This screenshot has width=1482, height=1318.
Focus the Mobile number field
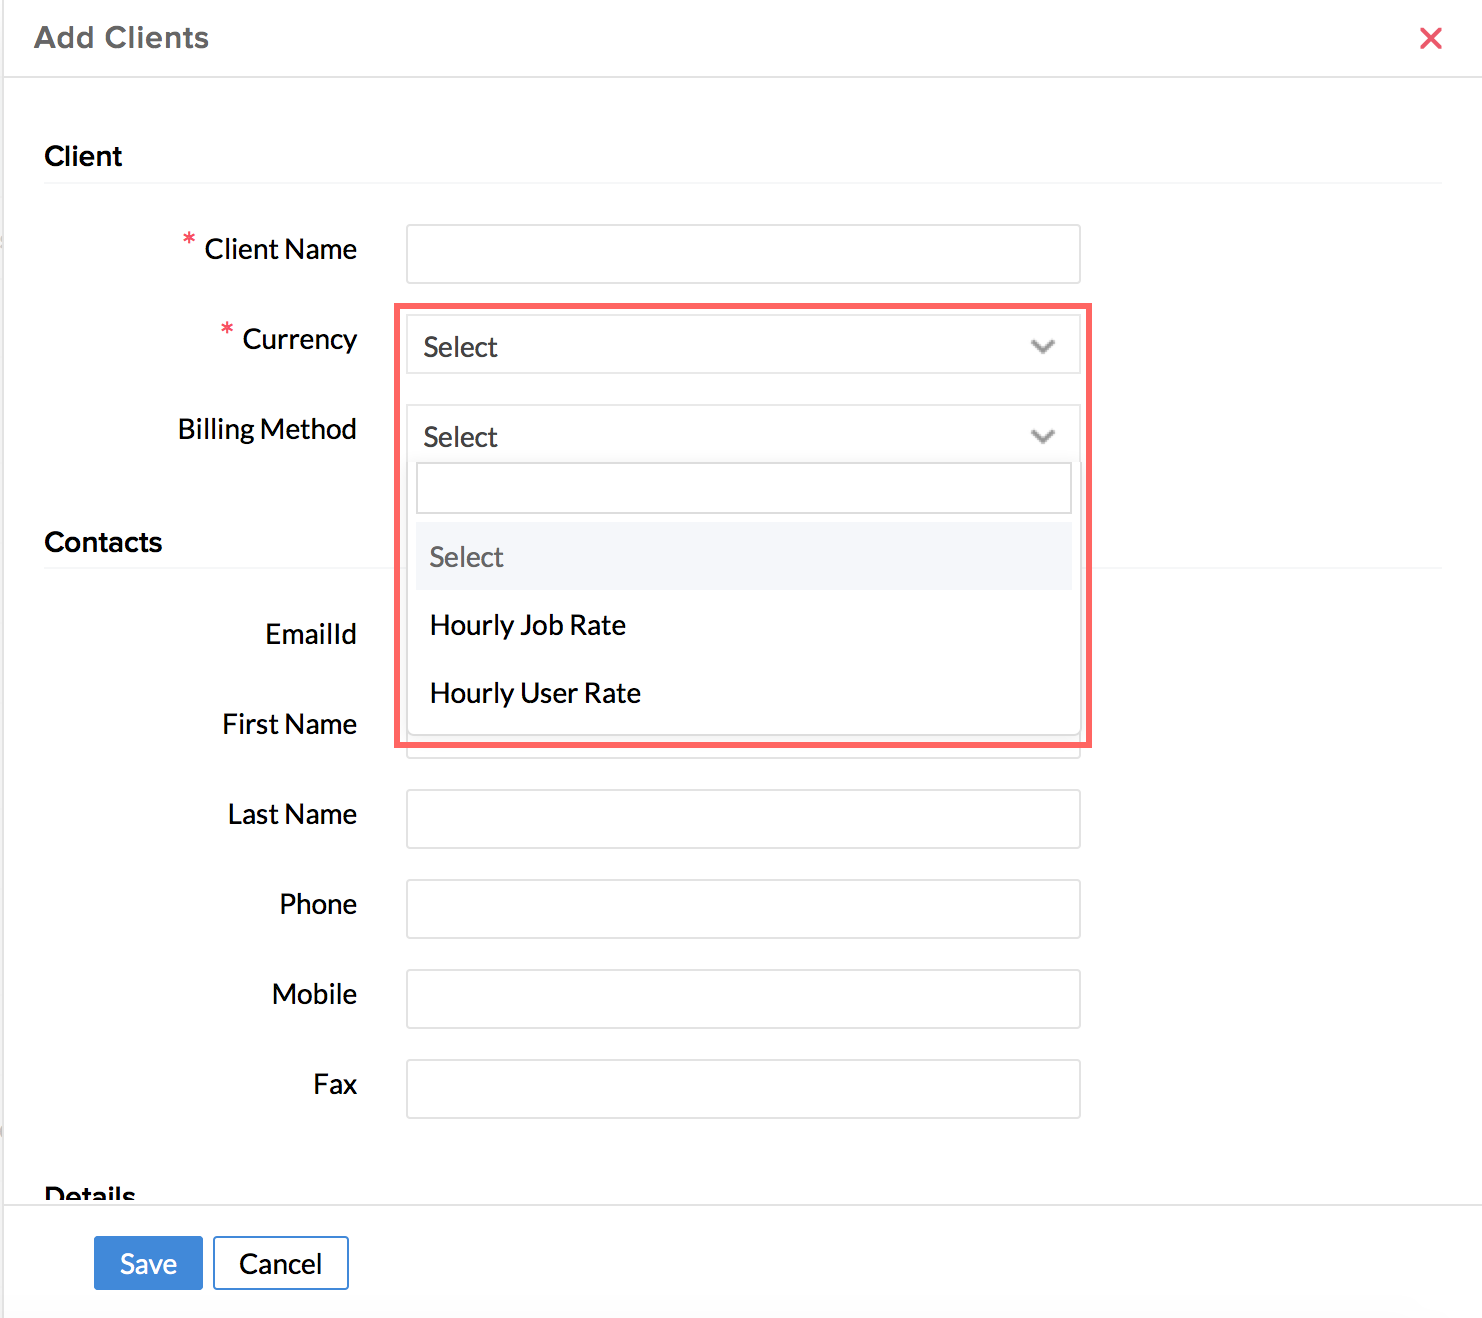(x=742, y=999)
